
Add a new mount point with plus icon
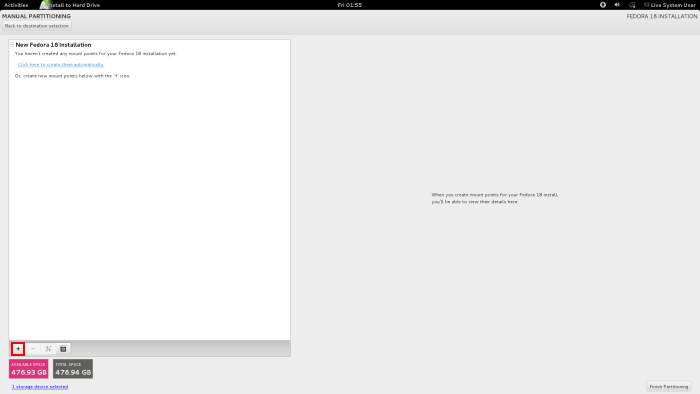(x=18, y=349)
